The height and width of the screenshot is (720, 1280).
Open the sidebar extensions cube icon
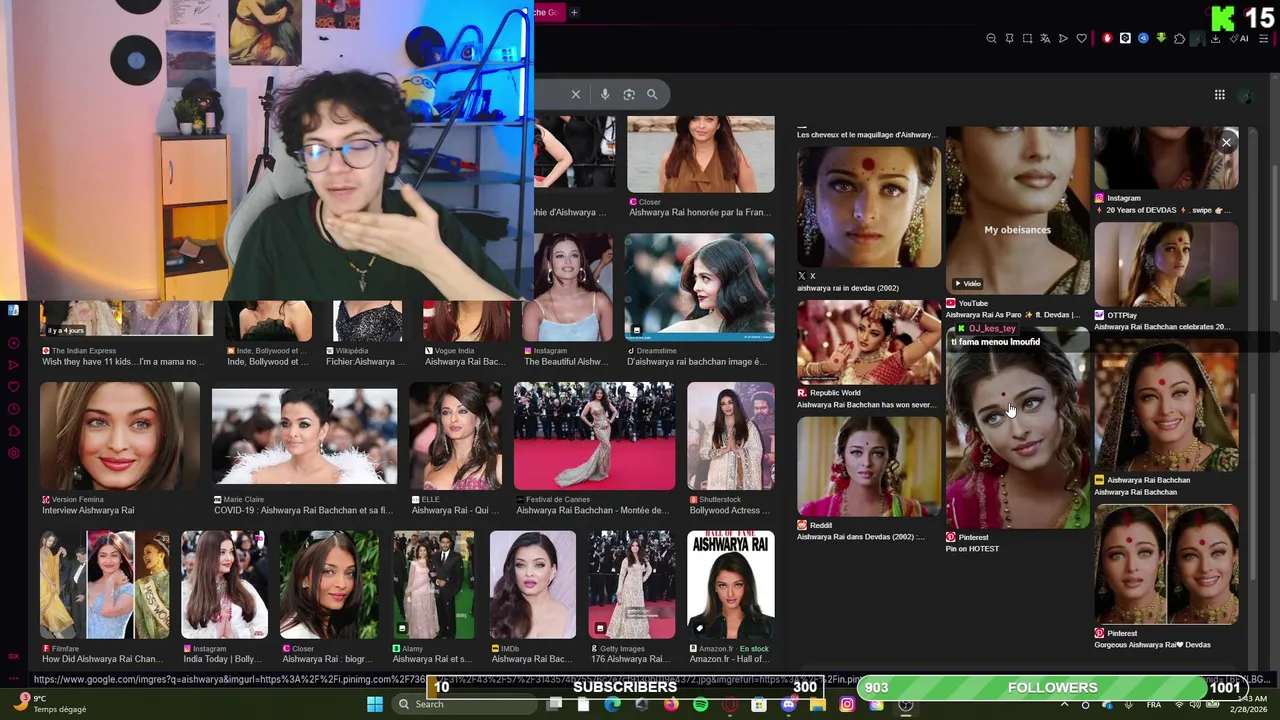14,431
